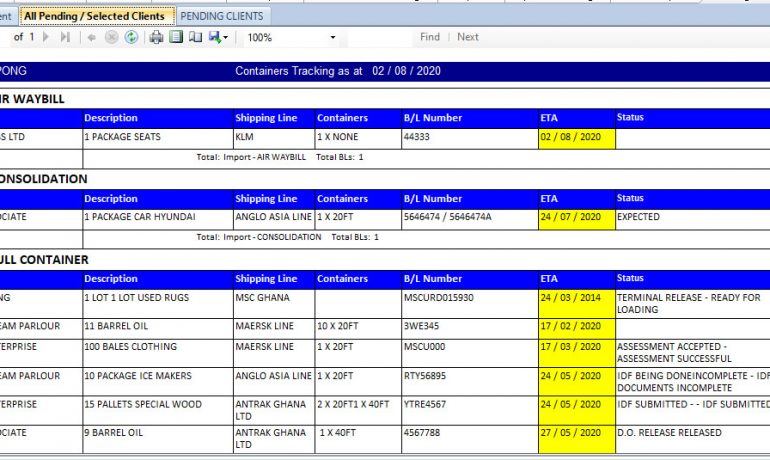Expand the 100% zoom level dropdown
Screen dimensions: 770x460
pyautogui.click(x=333, y=37)
